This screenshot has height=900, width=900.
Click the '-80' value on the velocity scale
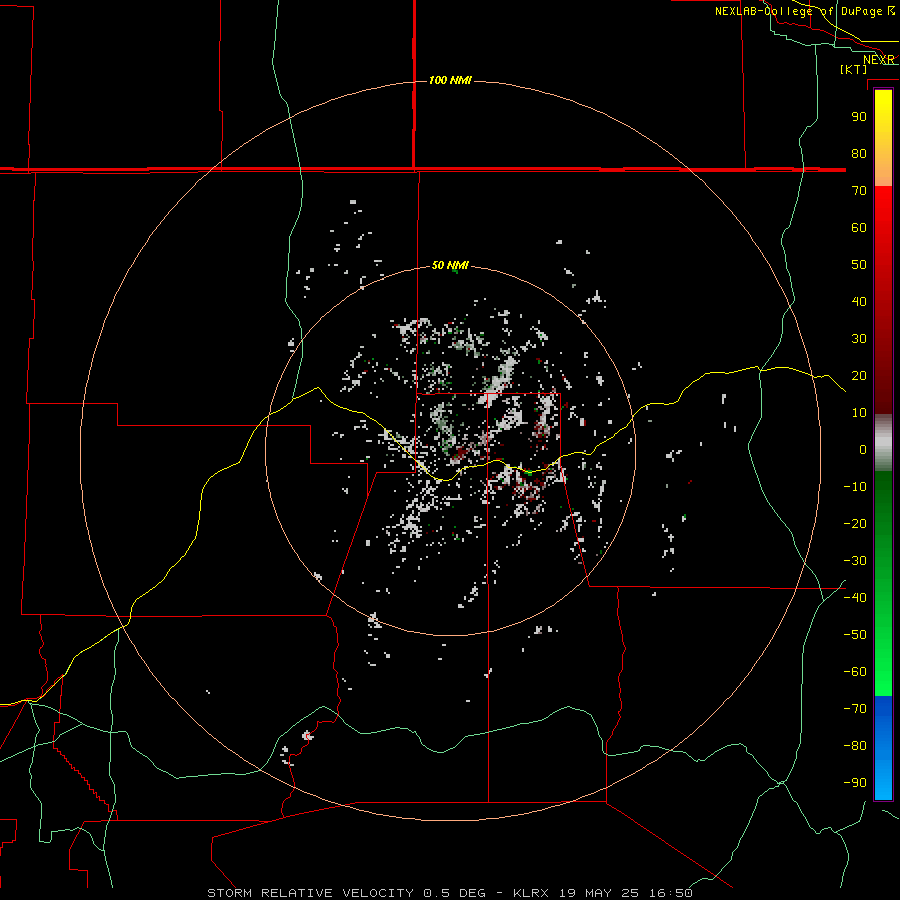click(855, 746)
